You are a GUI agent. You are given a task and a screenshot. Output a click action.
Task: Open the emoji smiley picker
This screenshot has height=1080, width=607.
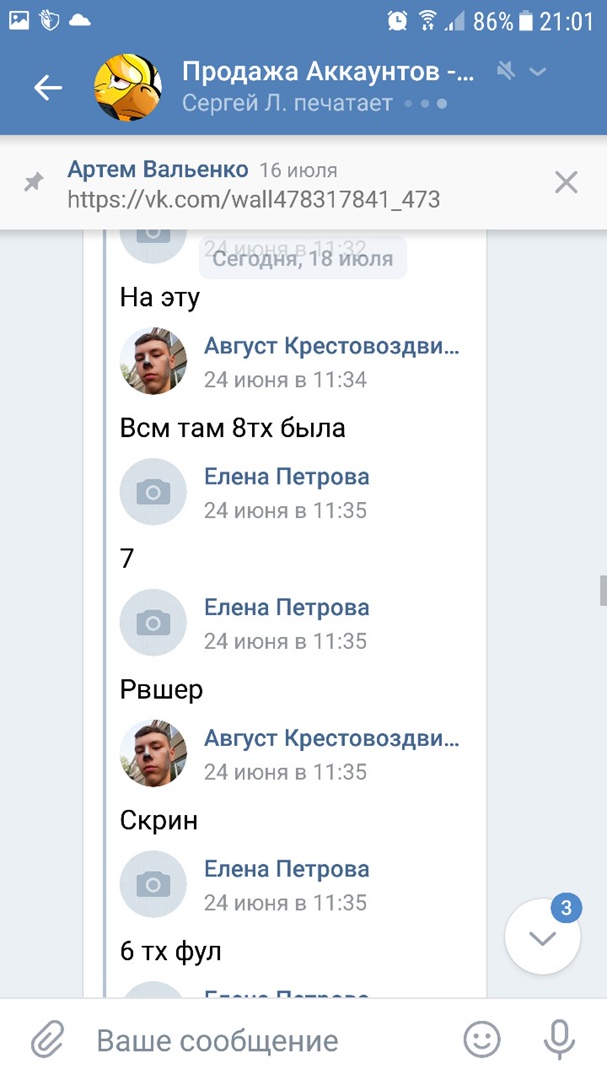(x=482, y=1041)
